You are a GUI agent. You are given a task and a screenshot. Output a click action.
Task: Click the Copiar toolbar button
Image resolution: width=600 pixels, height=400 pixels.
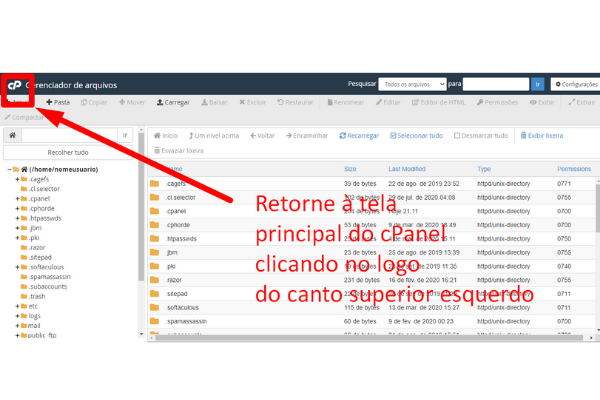(x=94, y=102)
